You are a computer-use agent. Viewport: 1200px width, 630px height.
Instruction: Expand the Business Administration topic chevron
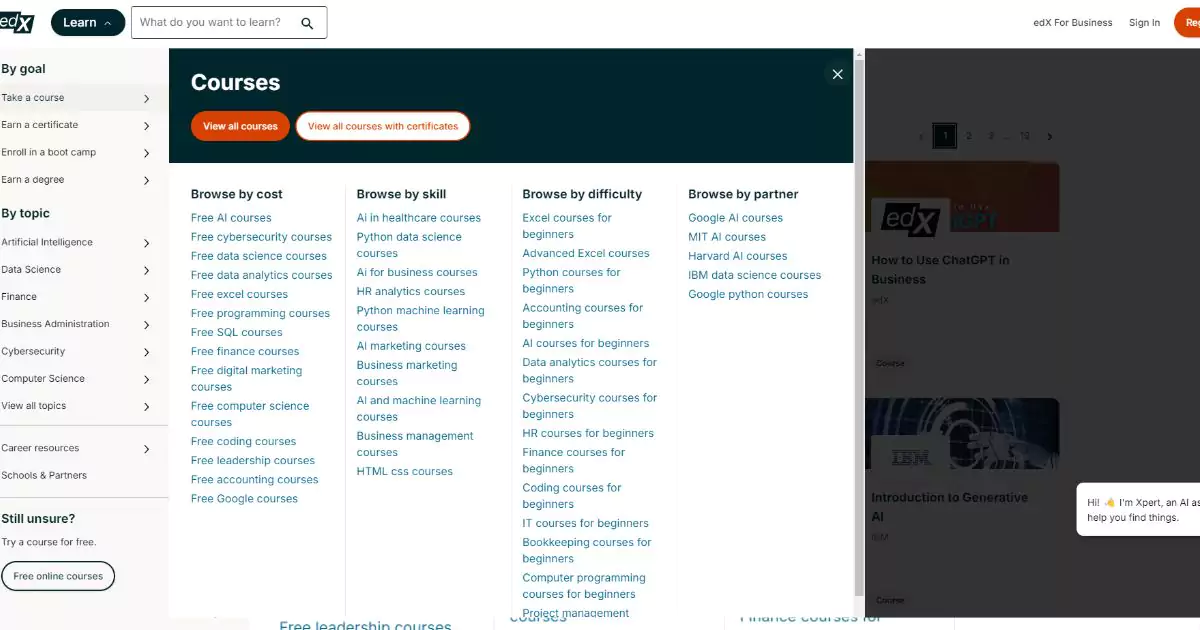[146, 325]
